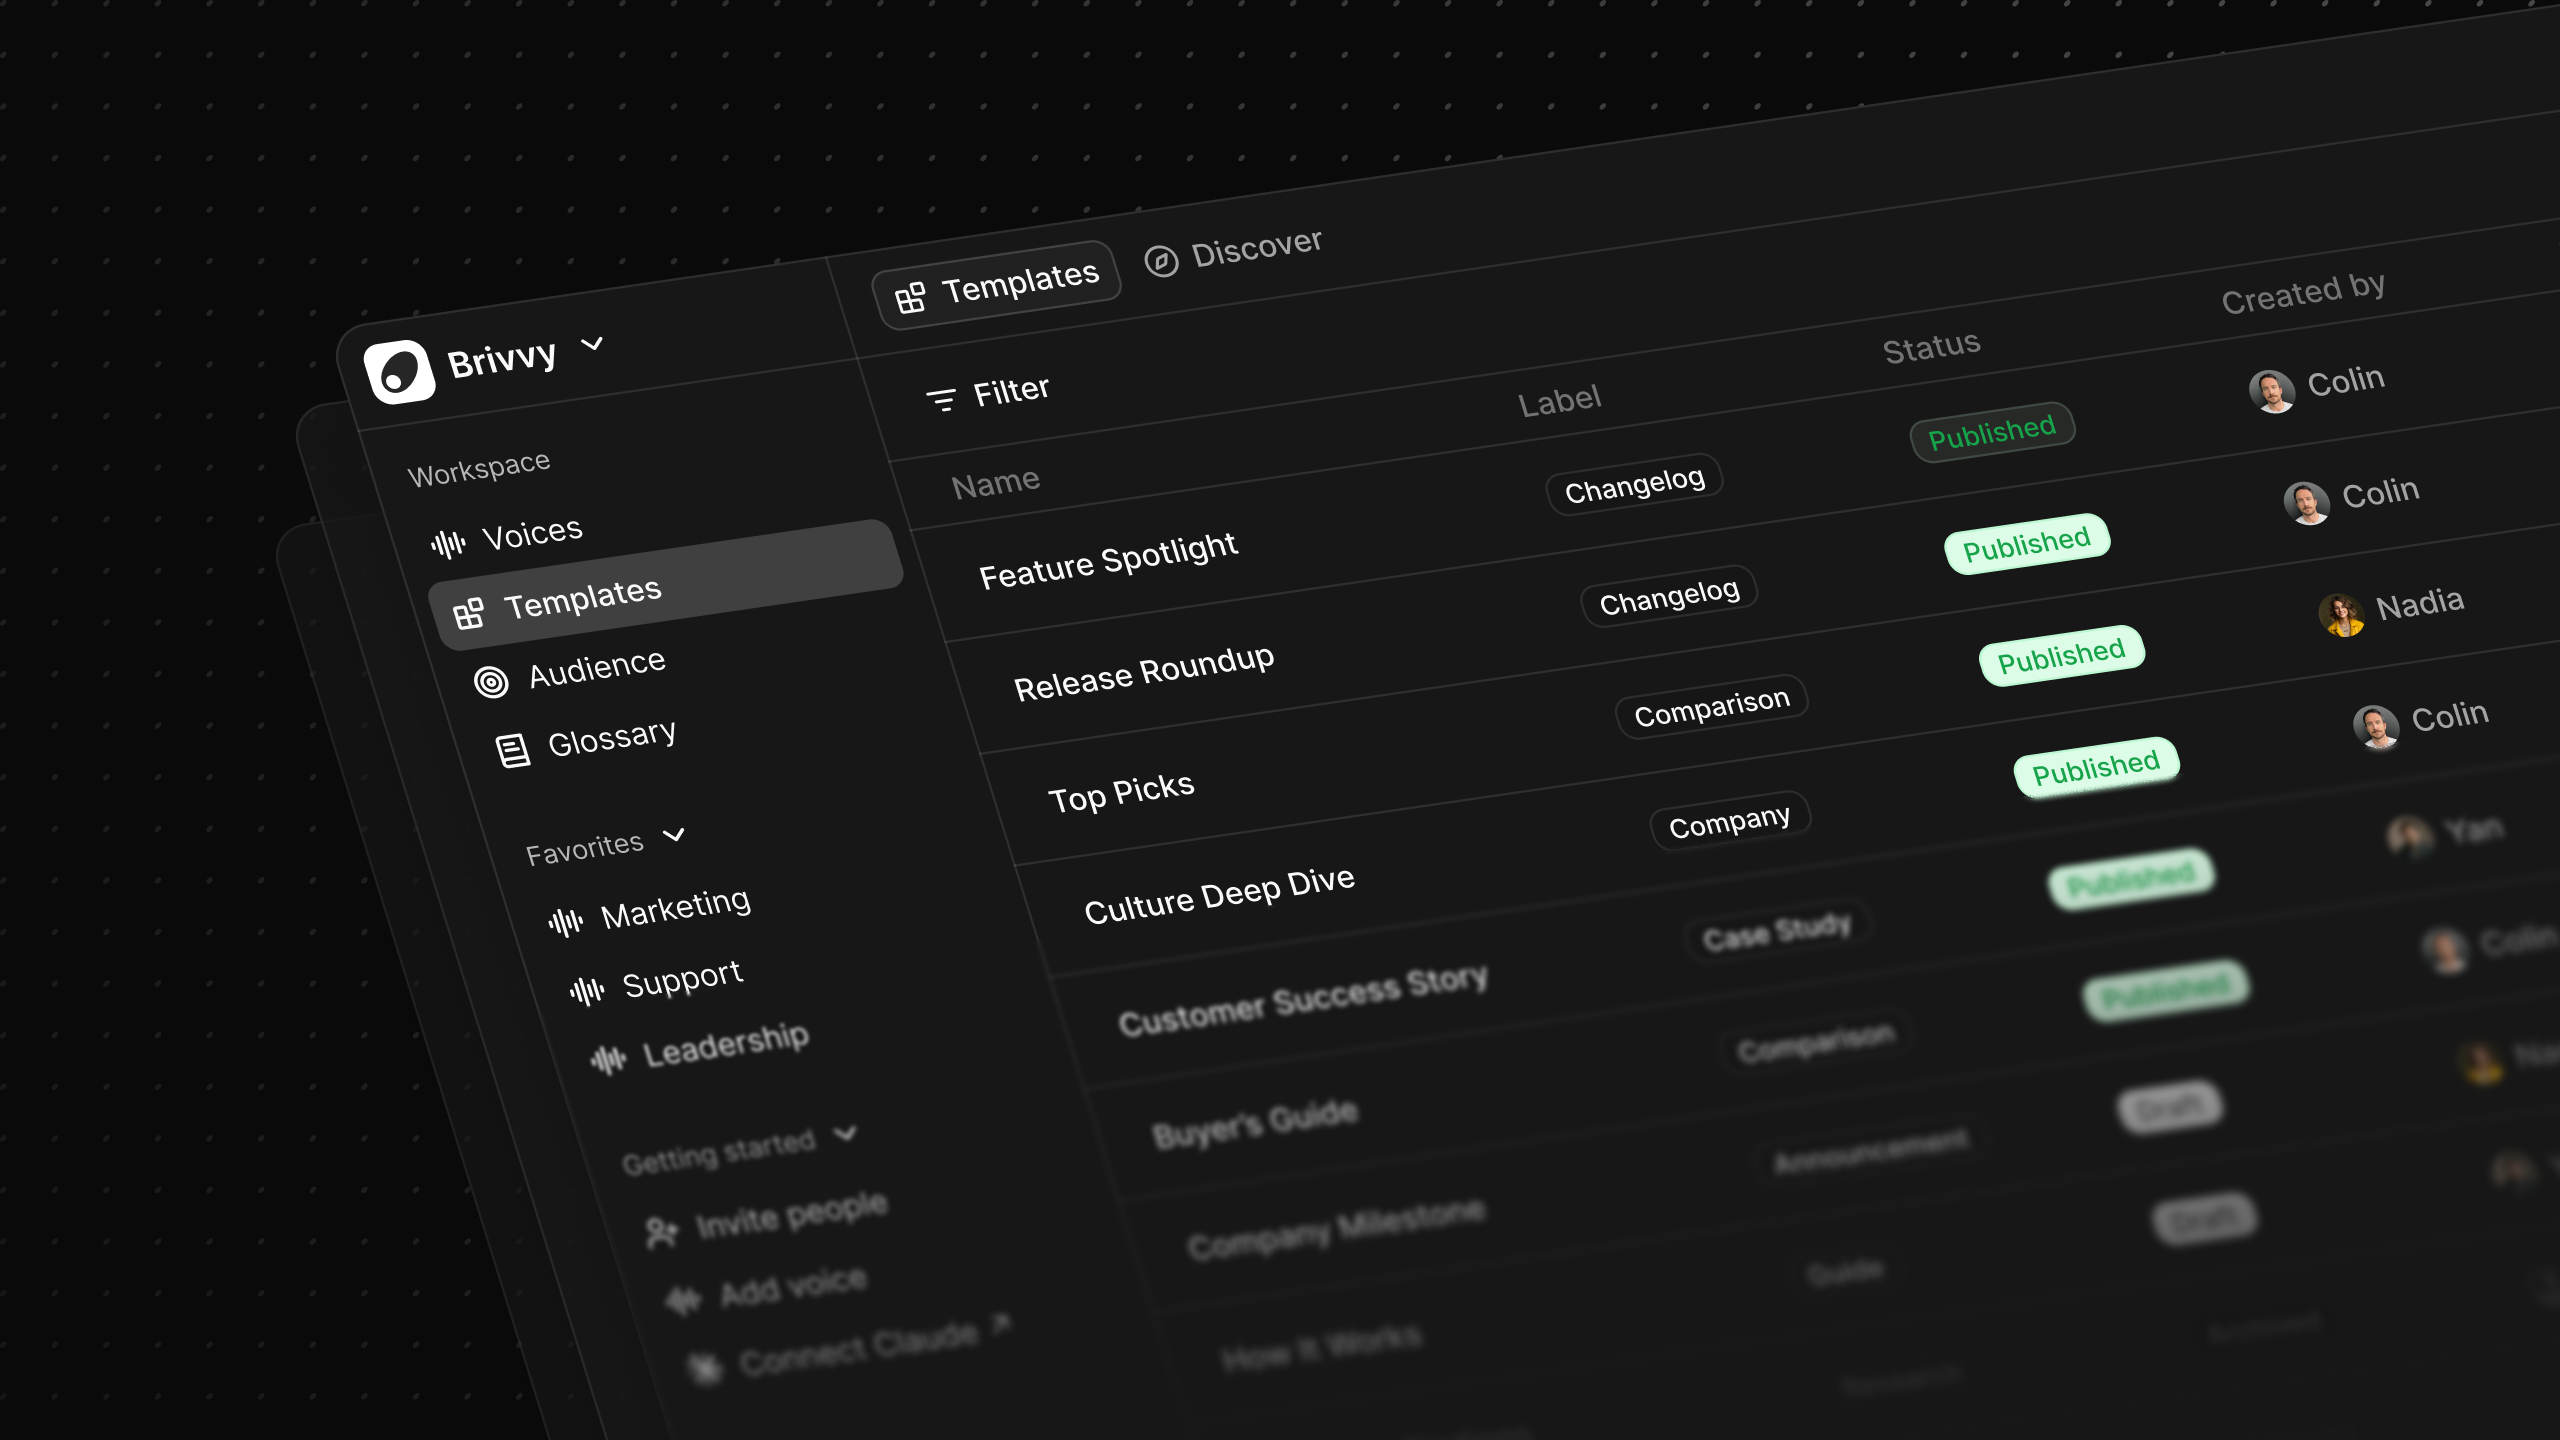This screenshot has height=1440, width=2560.
Task: Select the Audience target icon
Action: (x=491, y=682)
